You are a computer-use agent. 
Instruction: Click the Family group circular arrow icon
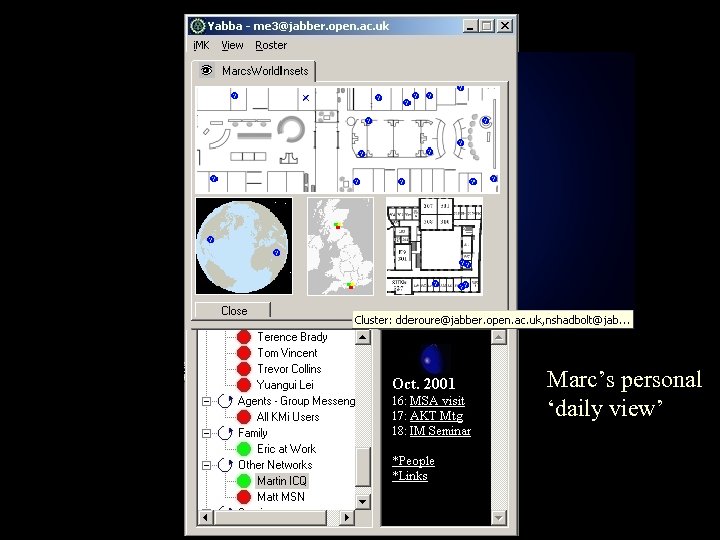(225, 433)
